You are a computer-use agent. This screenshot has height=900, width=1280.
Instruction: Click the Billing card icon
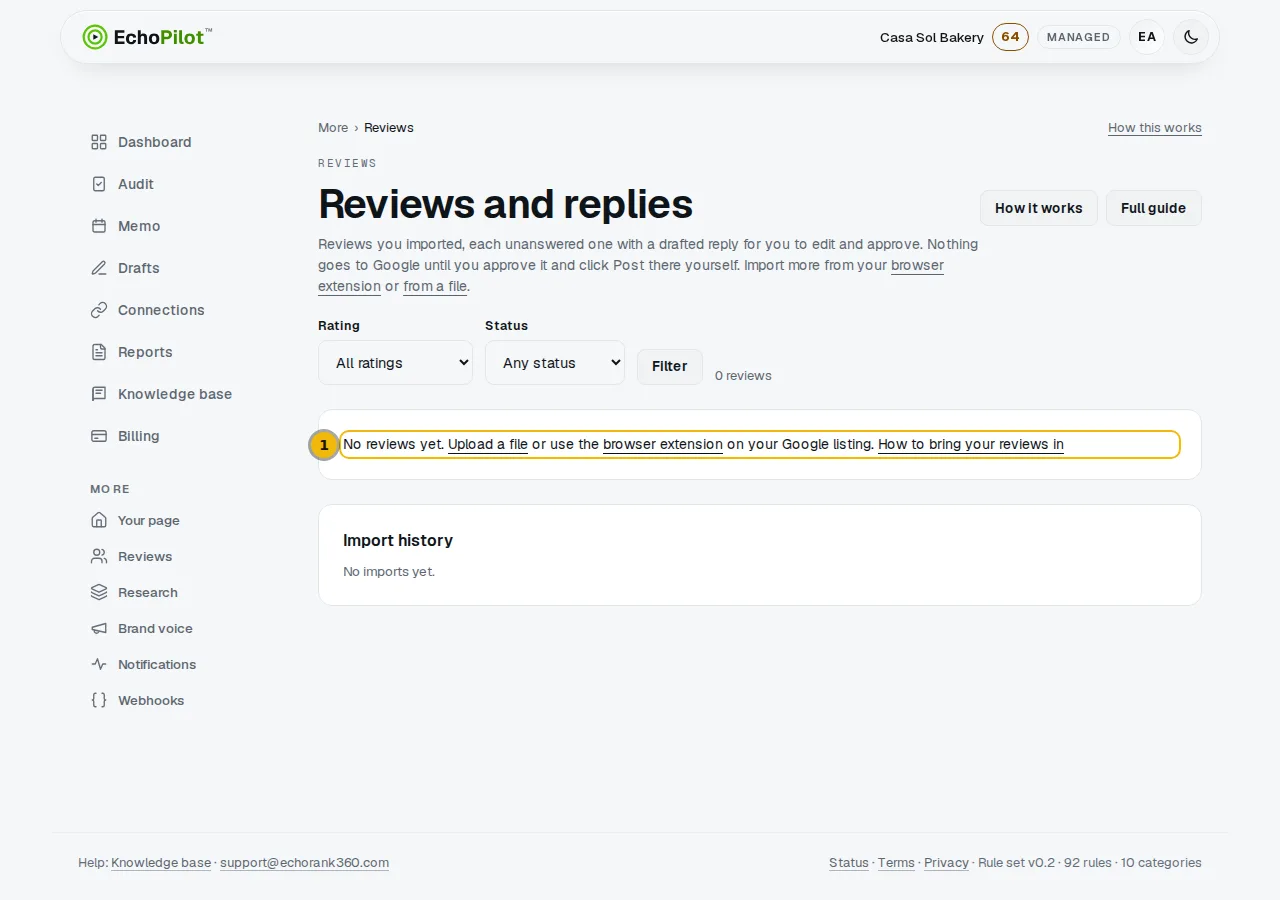point(99,436)
